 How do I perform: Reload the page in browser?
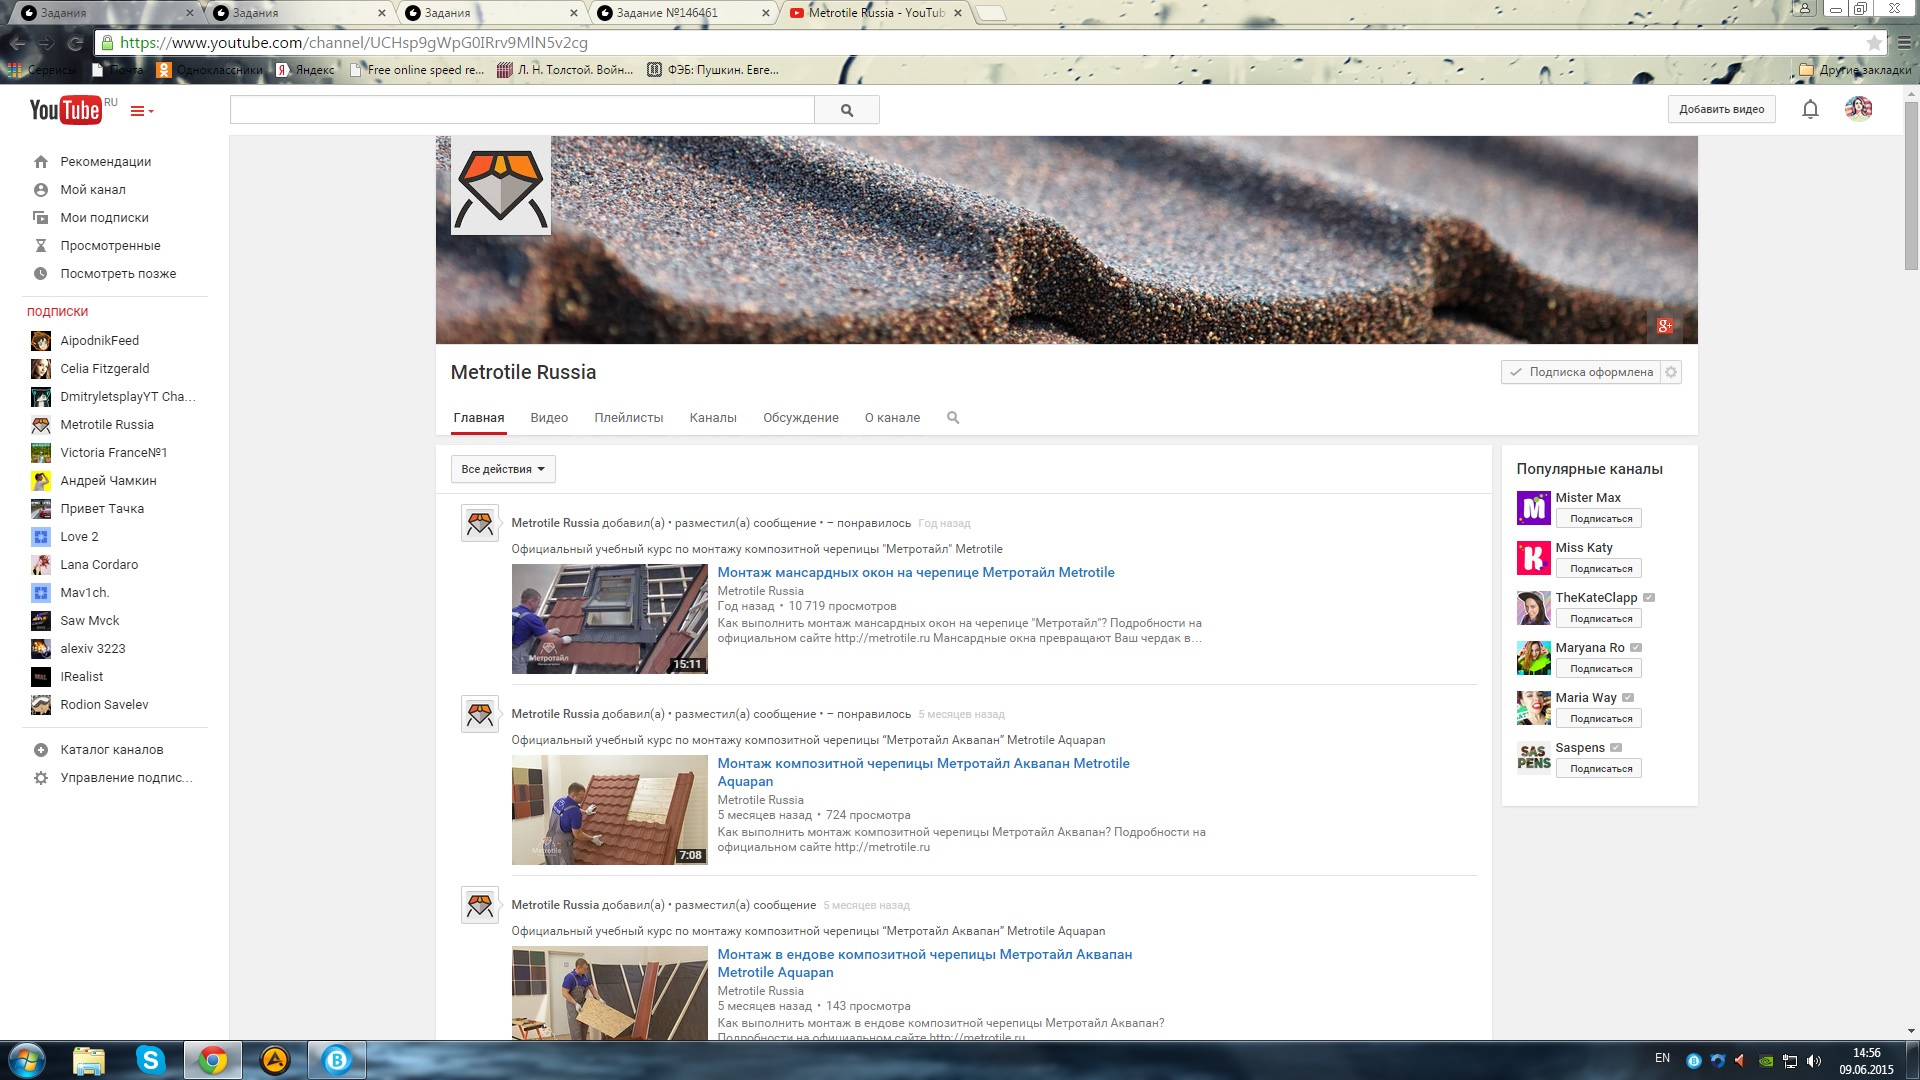point(75,43)
